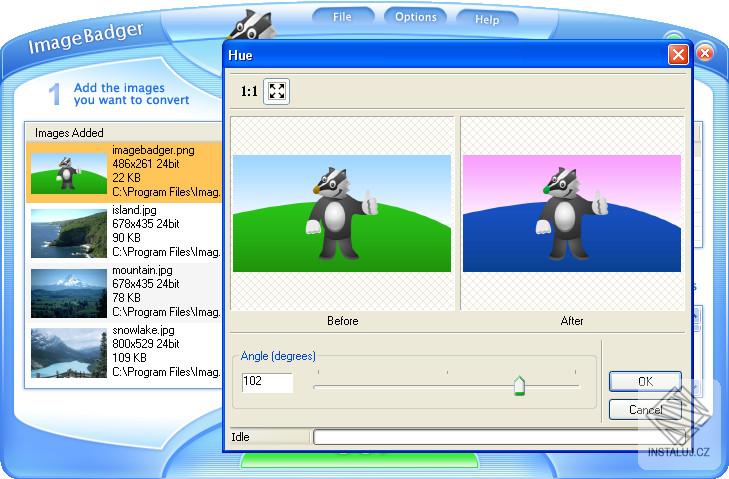Click the fit-to-window arrows icon

click(277, 91)
